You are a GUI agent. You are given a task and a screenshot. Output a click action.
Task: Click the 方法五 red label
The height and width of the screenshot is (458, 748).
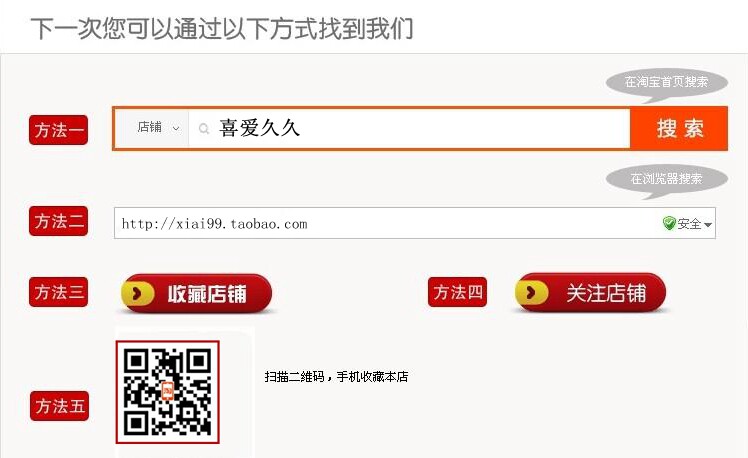[x=59, y=406]
